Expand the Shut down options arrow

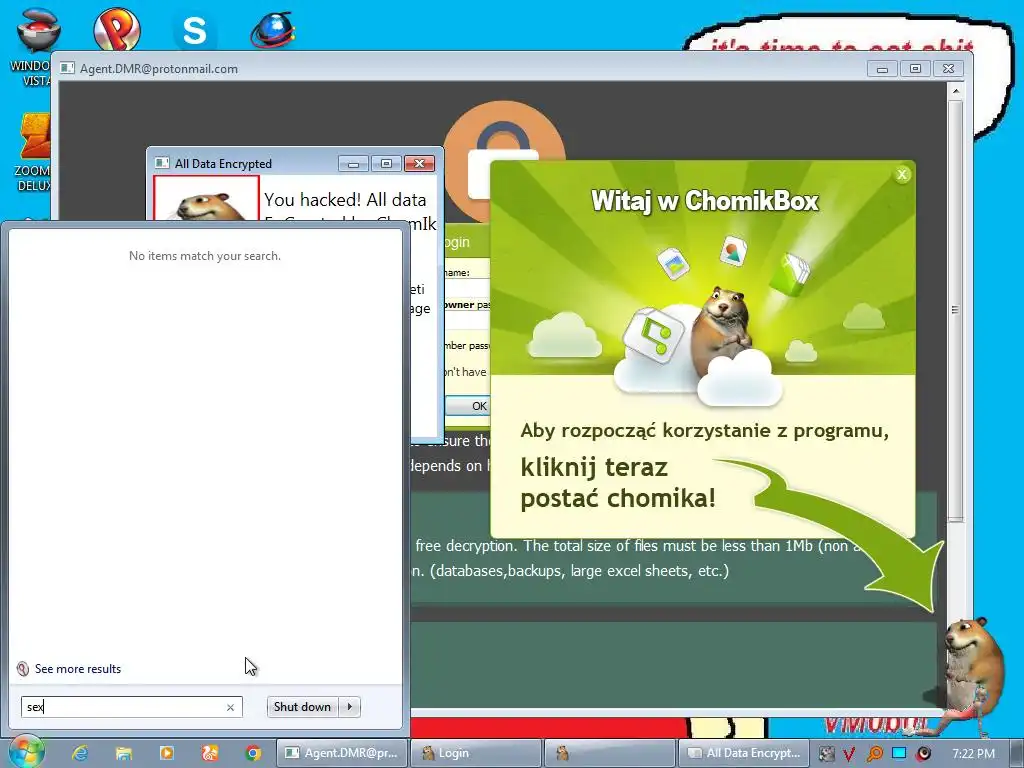[350, 707]
